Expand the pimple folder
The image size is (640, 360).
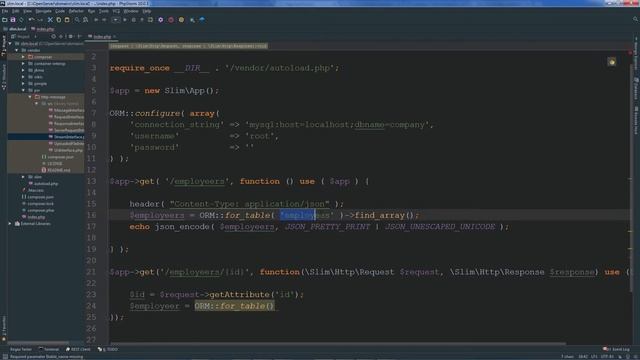[x=23, y=84]
